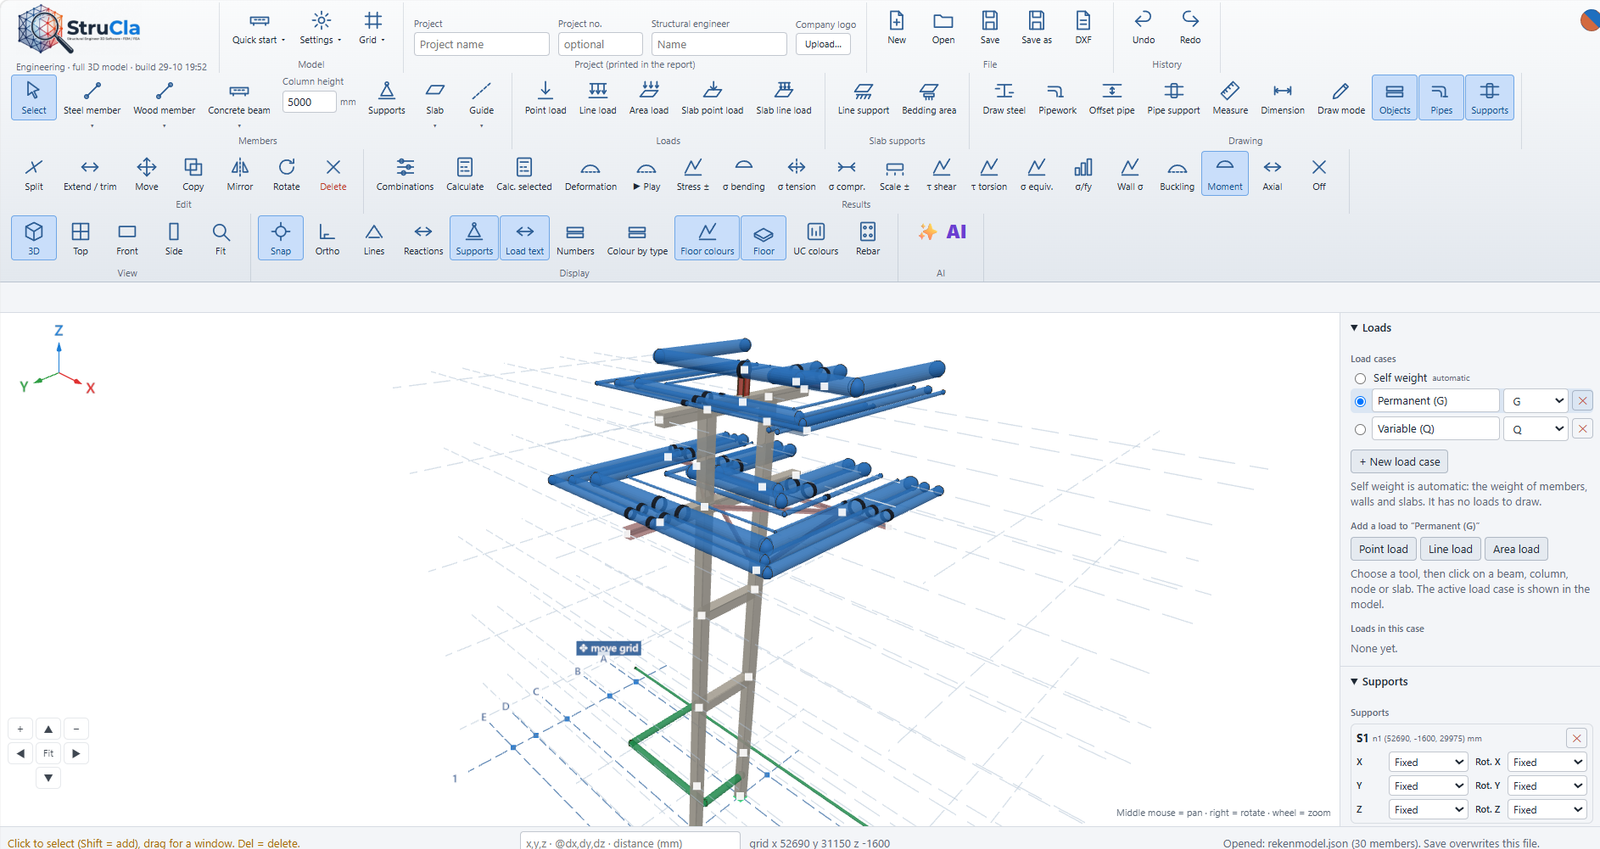Activate the Slab drawing tool
The height and width of the screenshot is (849, 1600).
point(435,98)
